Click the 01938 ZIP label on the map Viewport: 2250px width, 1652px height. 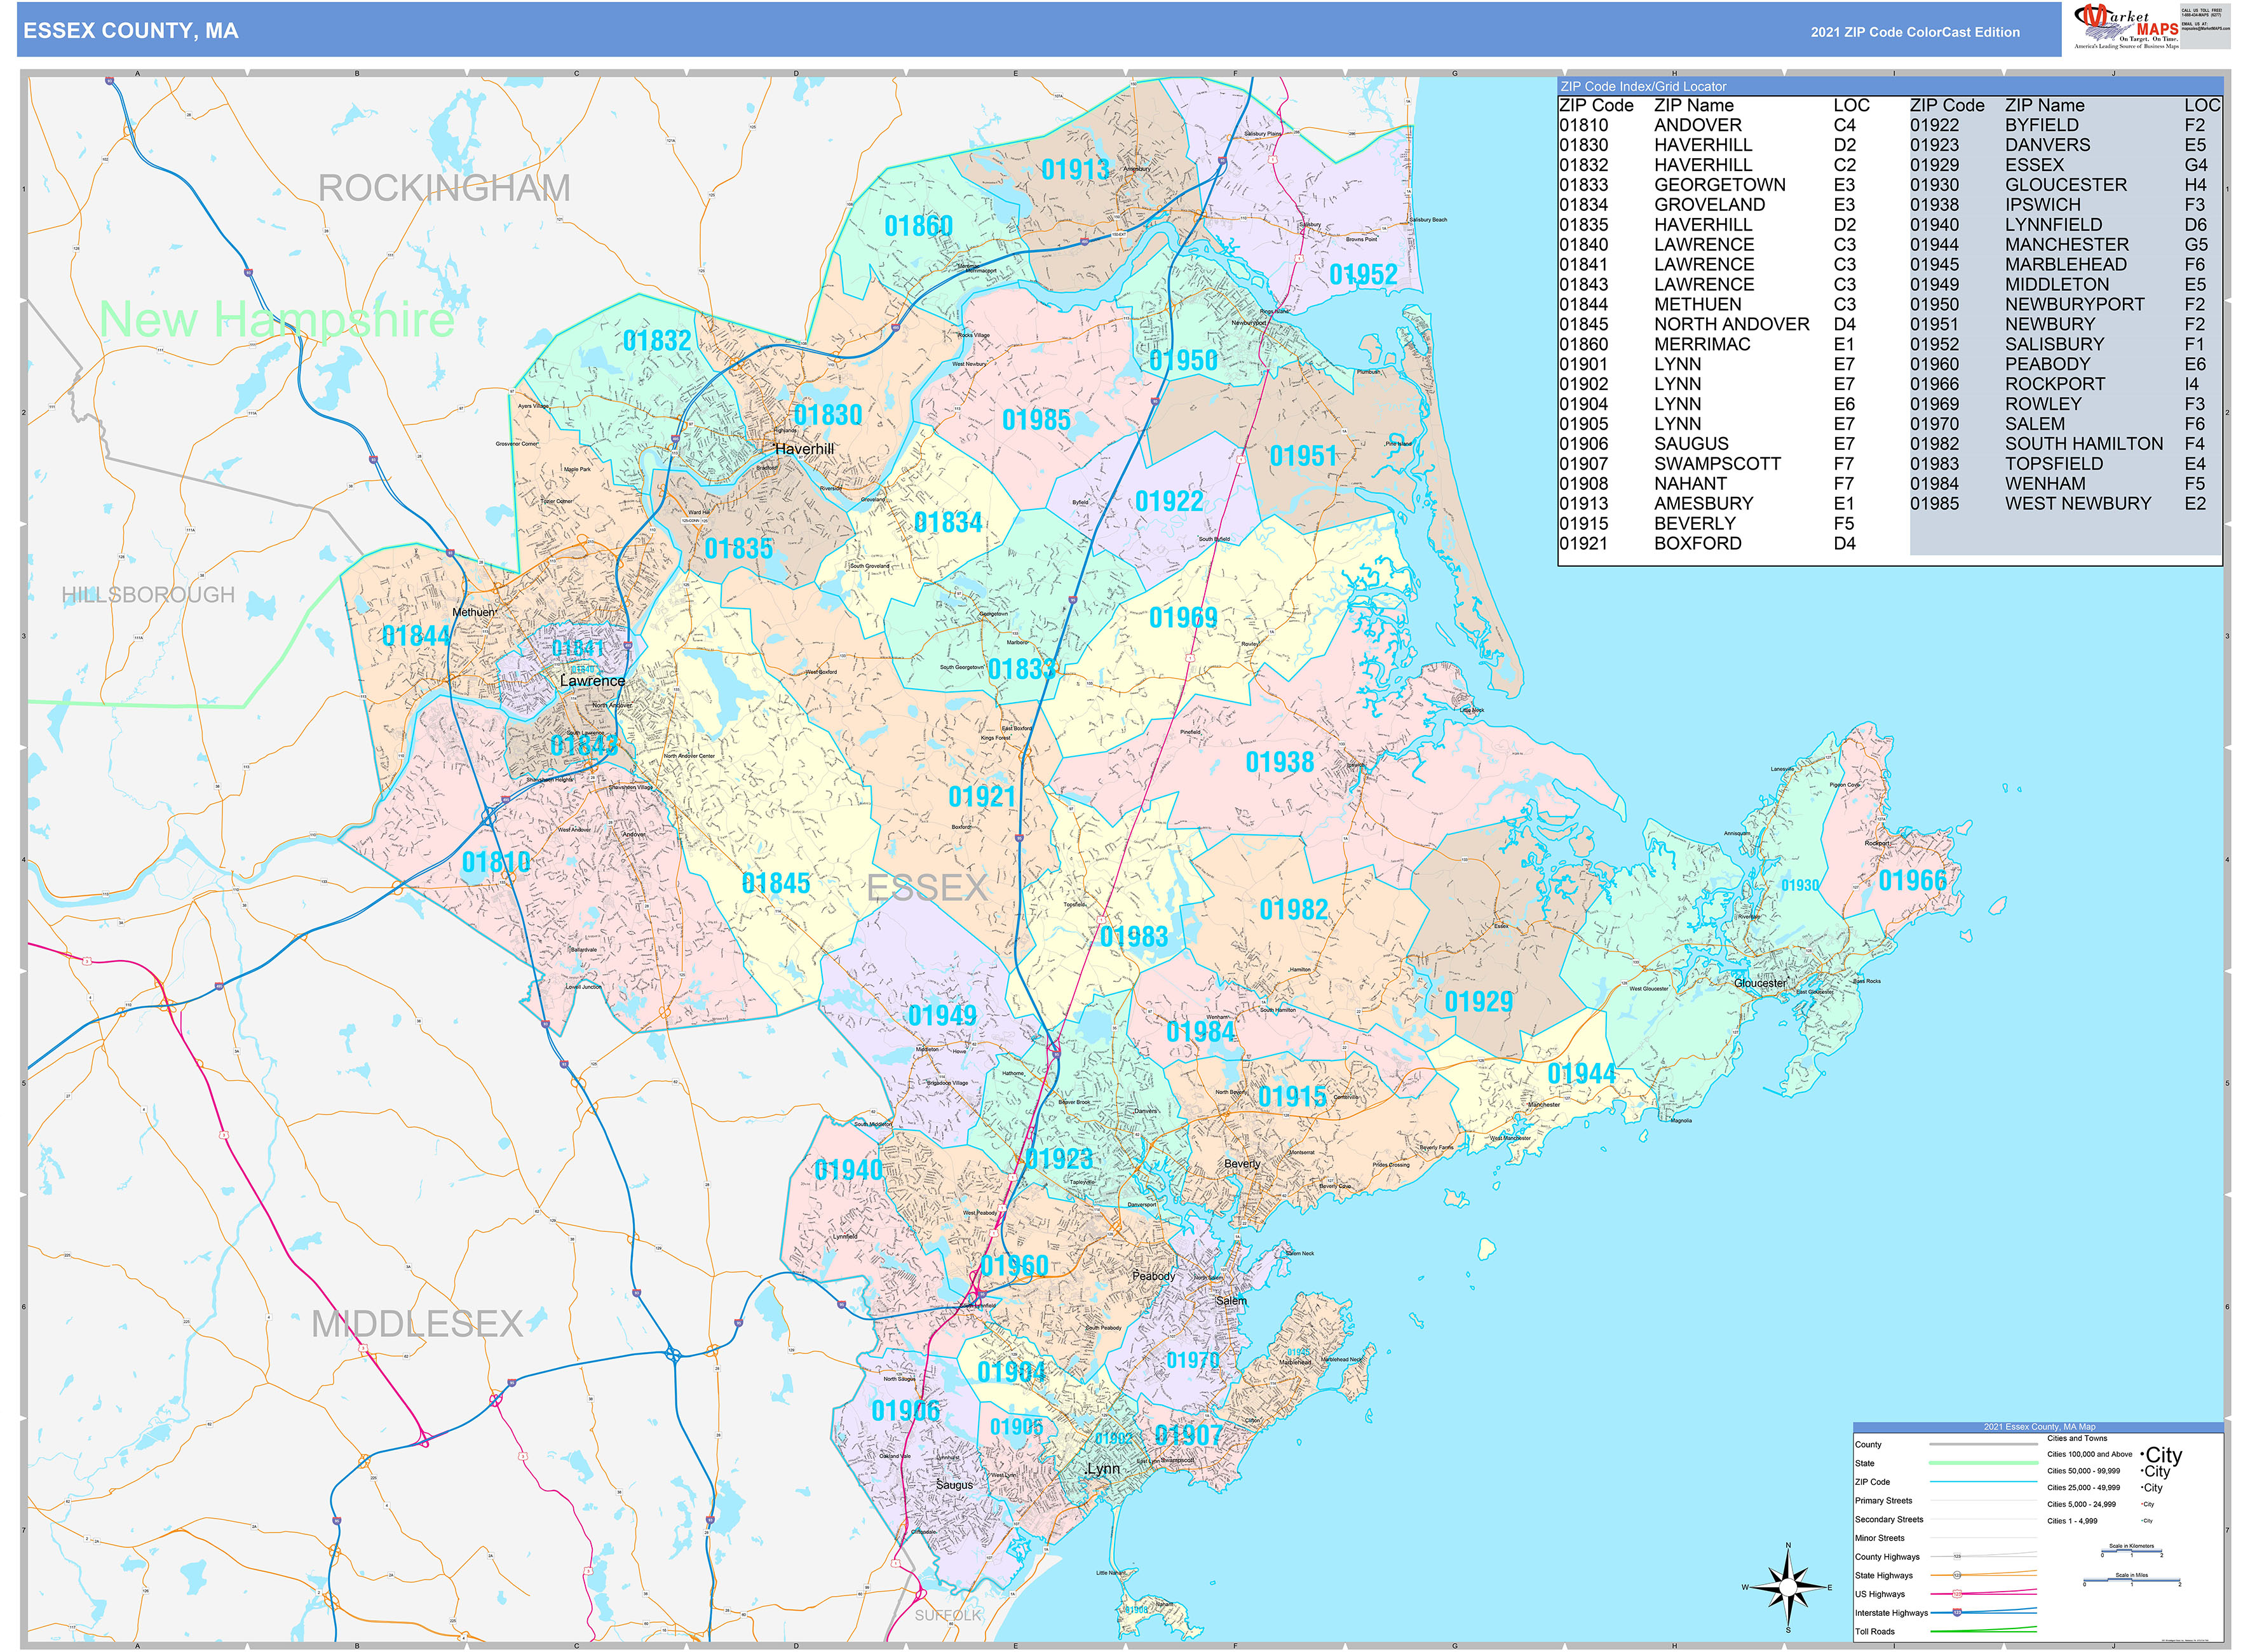click(x=1280, y=763)
